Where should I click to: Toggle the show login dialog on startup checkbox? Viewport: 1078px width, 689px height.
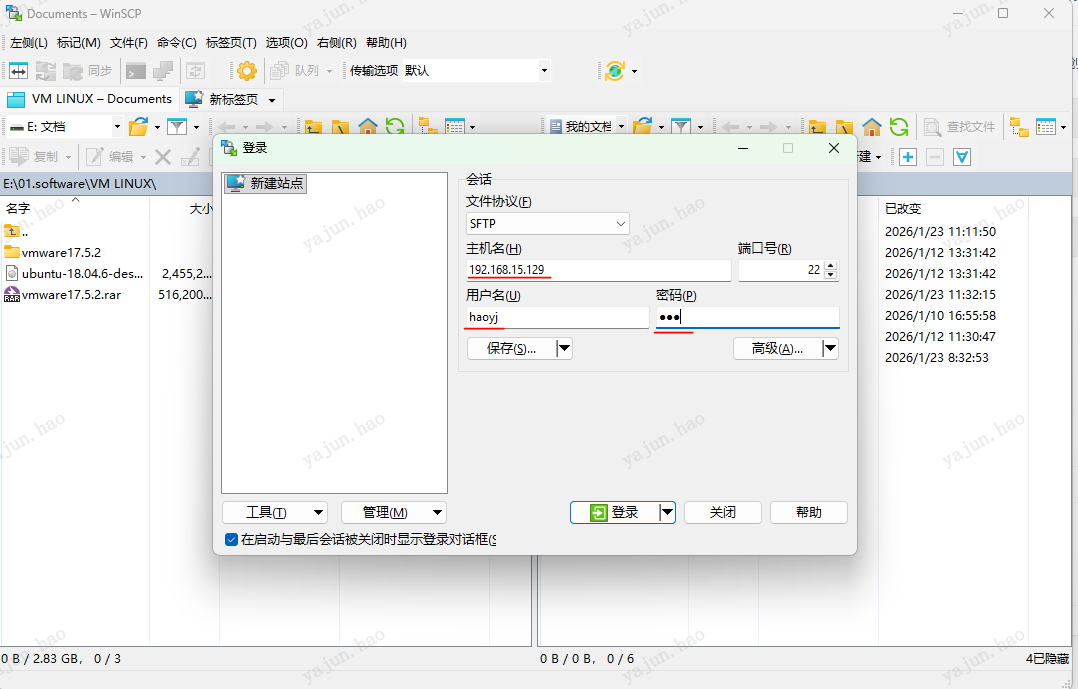(x=232, y=540)
